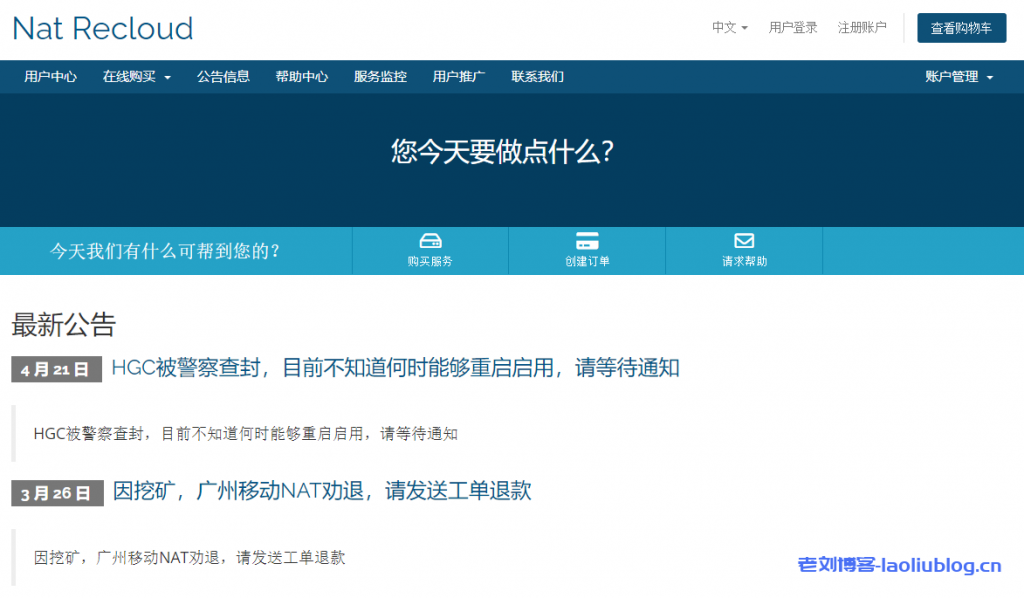The width and height of the screenshot is (1024, 598).
Task: Navigate to 帮助中心
Action: (302, 76)
